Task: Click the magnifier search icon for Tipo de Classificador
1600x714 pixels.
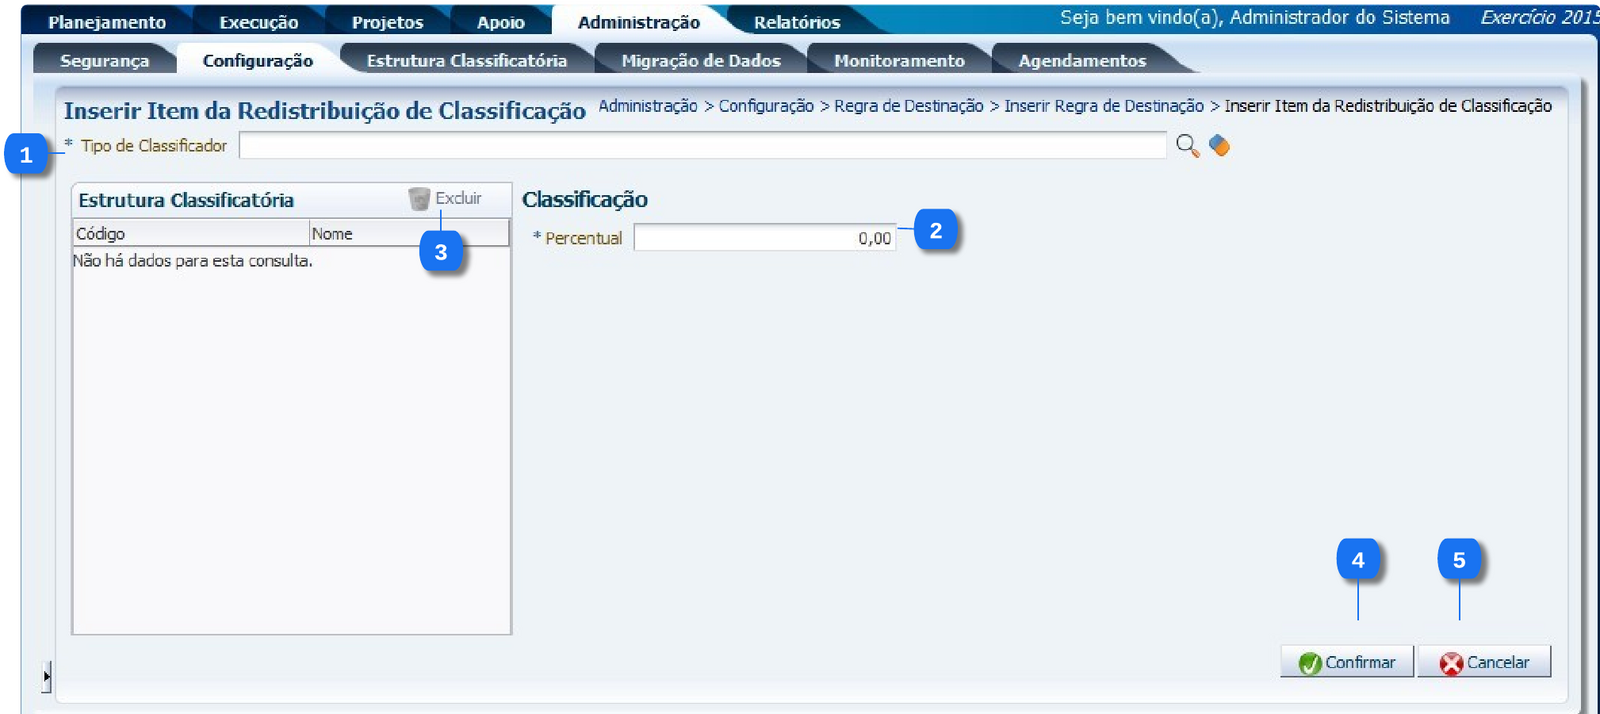Action: pyautogui.click(x=1187, y=146)
